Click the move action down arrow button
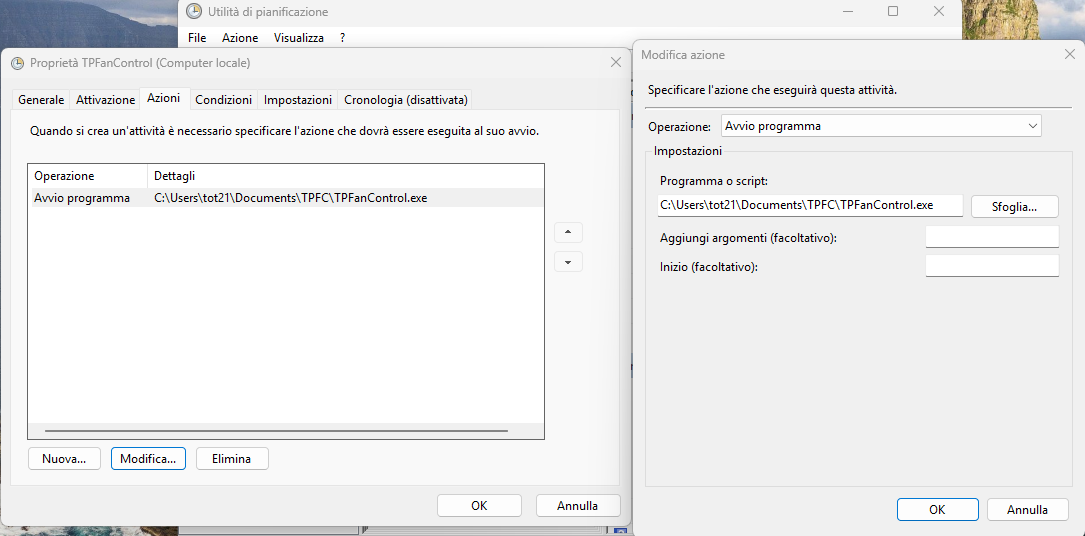Screen dimensions: 1085x536 568,262
